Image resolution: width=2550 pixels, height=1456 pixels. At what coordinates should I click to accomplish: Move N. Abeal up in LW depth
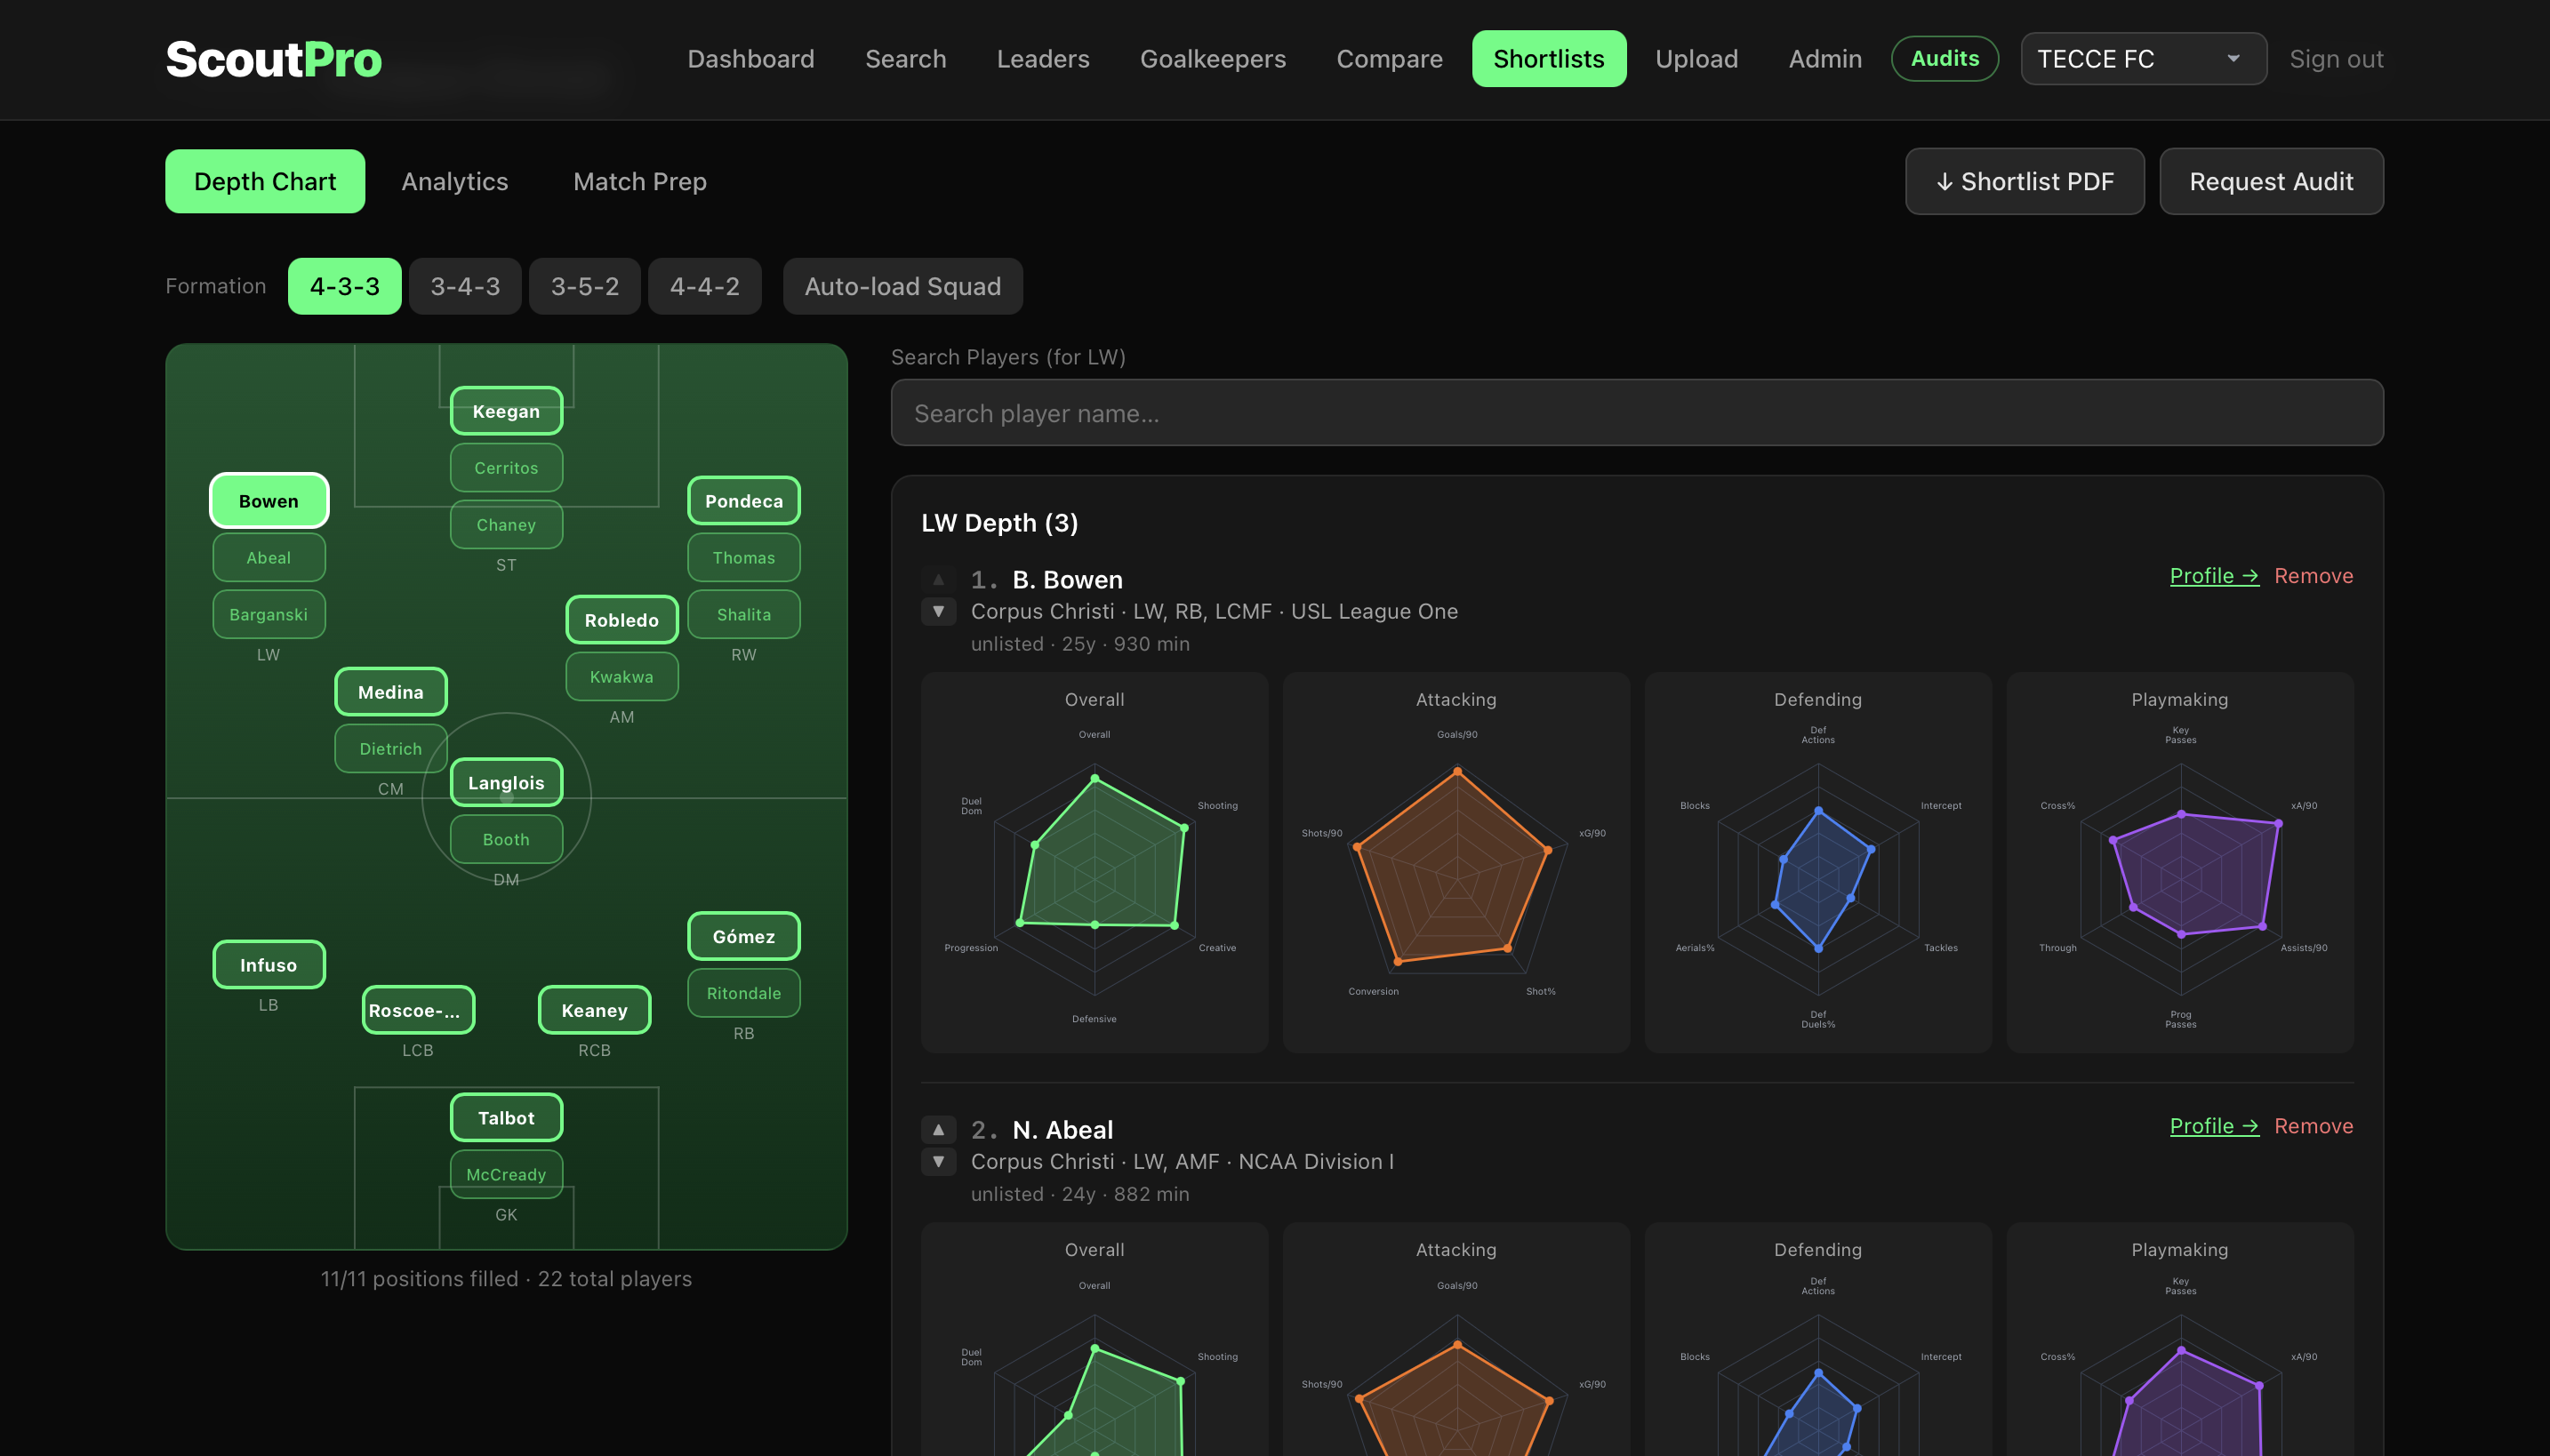point(938,1130)
